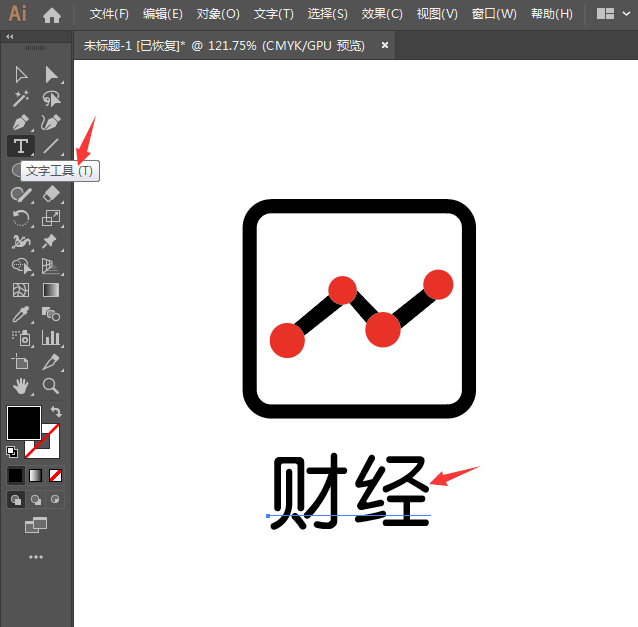Select the Type tool

point(21,146)
